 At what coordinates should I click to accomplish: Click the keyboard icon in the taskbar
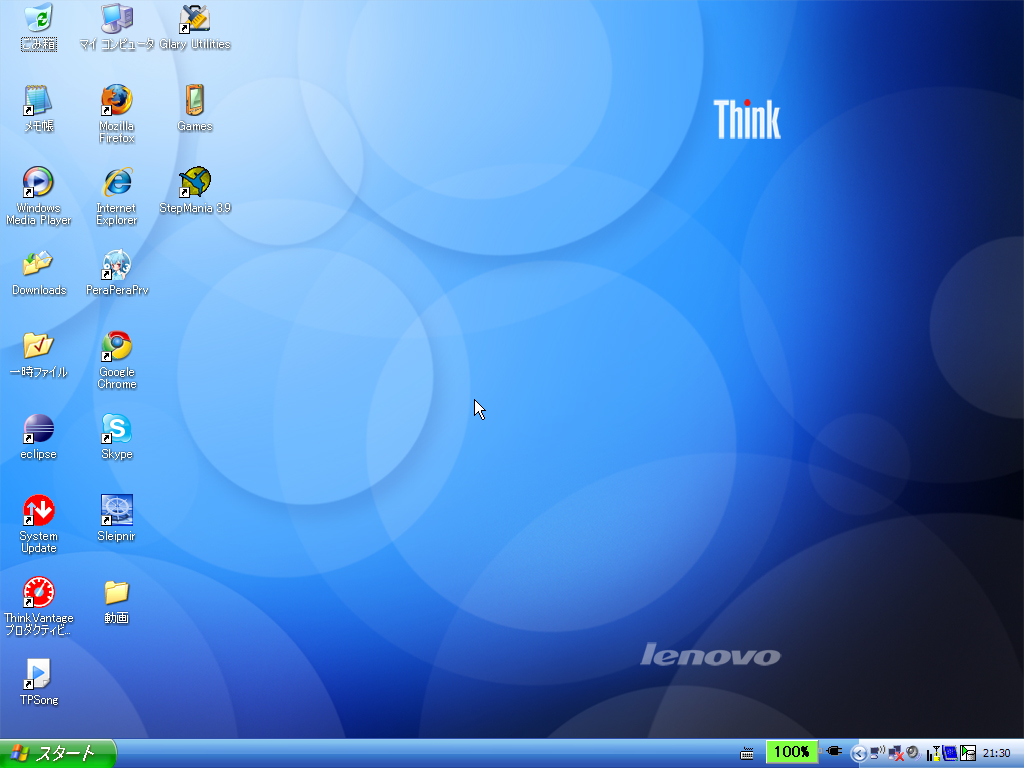(x=747, y=753)
